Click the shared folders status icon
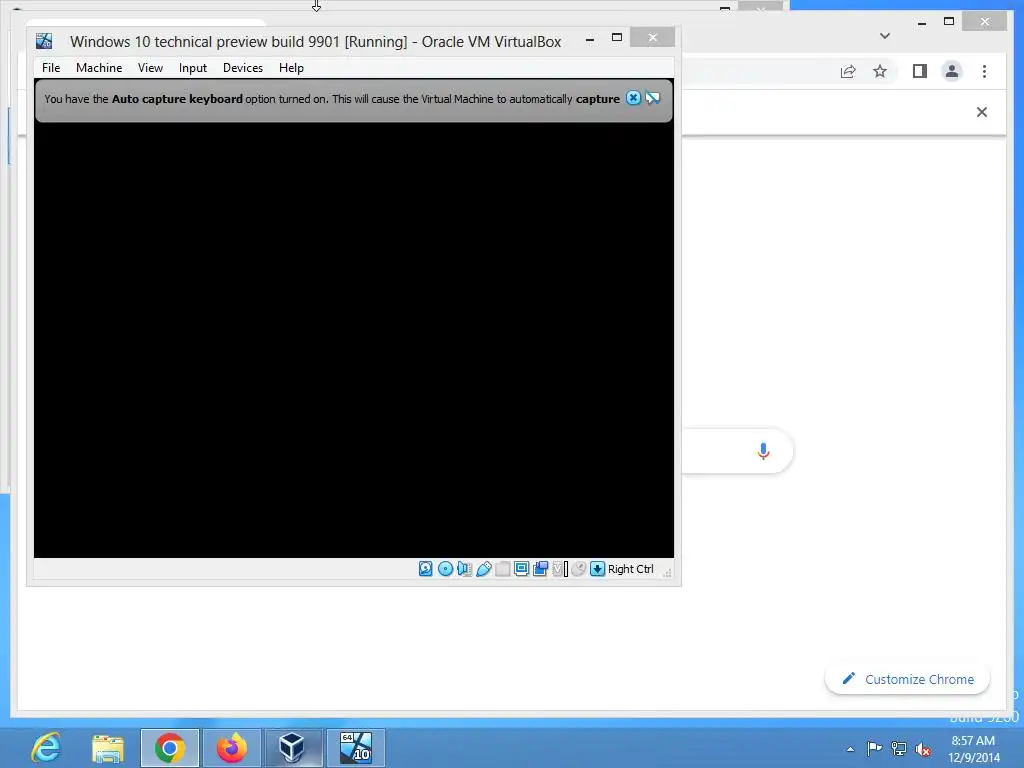 502,569
